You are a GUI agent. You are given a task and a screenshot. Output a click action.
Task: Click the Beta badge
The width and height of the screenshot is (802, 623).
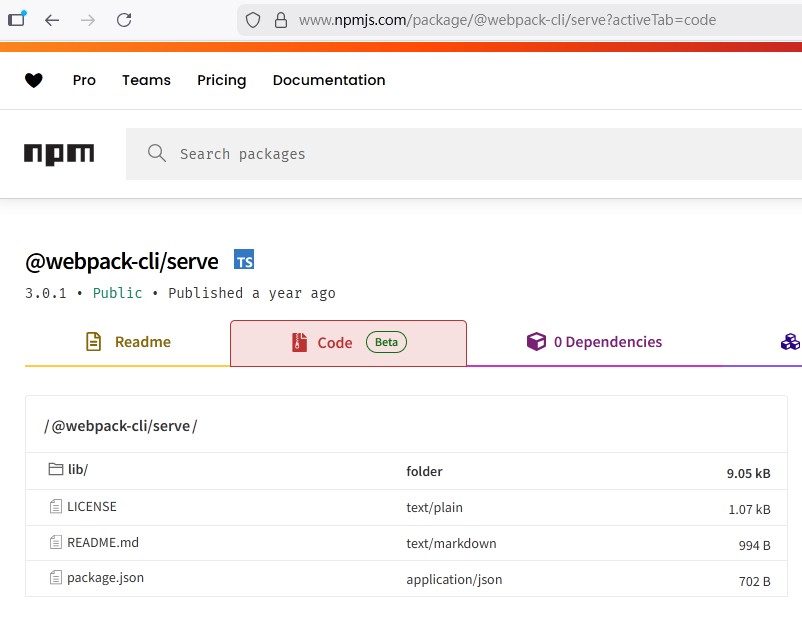(386, 342)
